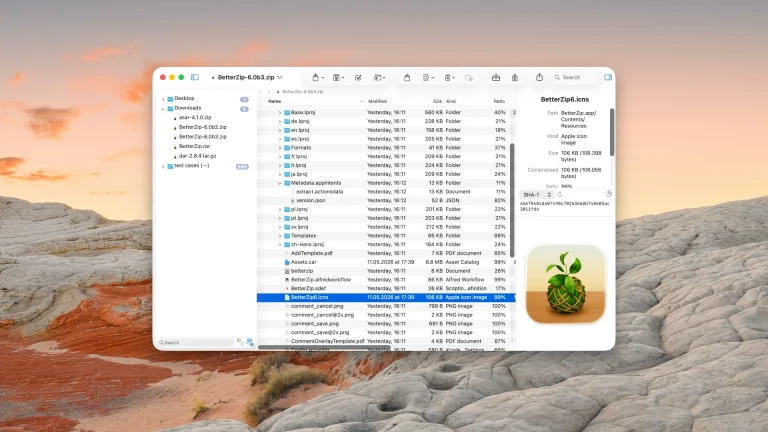Select BetterZip.rar in the sidebar
768x432 pixels.
[x=194, y=146]
